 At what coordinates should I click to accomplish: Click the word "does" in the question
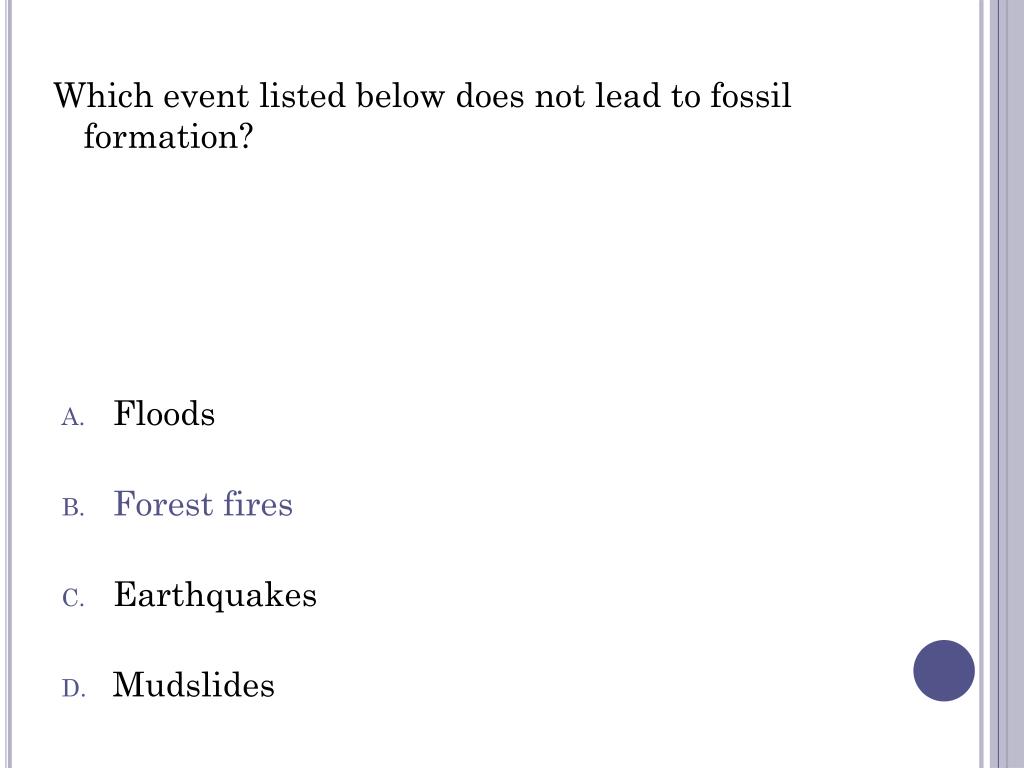[490, 97]
